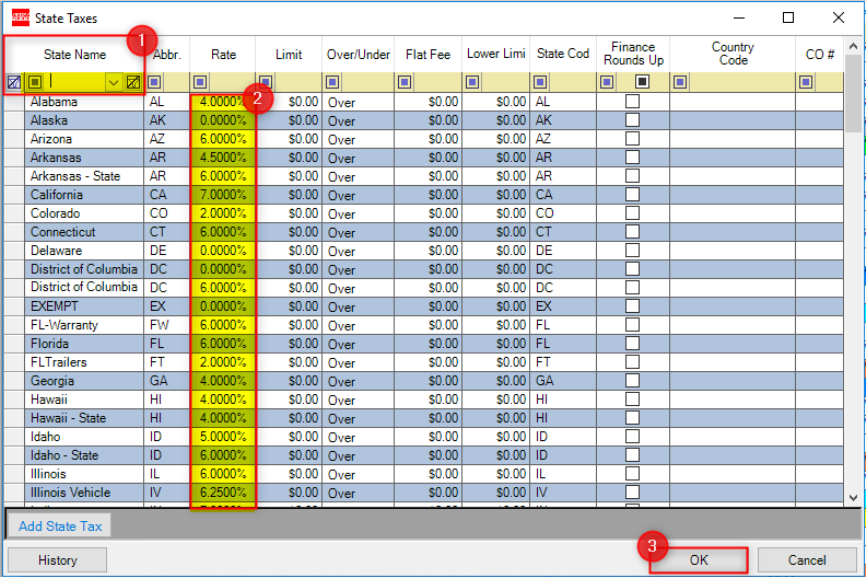Sort by the Finance Rounds Up header
The width and height of the screenshot is (866, 577).
[633, 54]
